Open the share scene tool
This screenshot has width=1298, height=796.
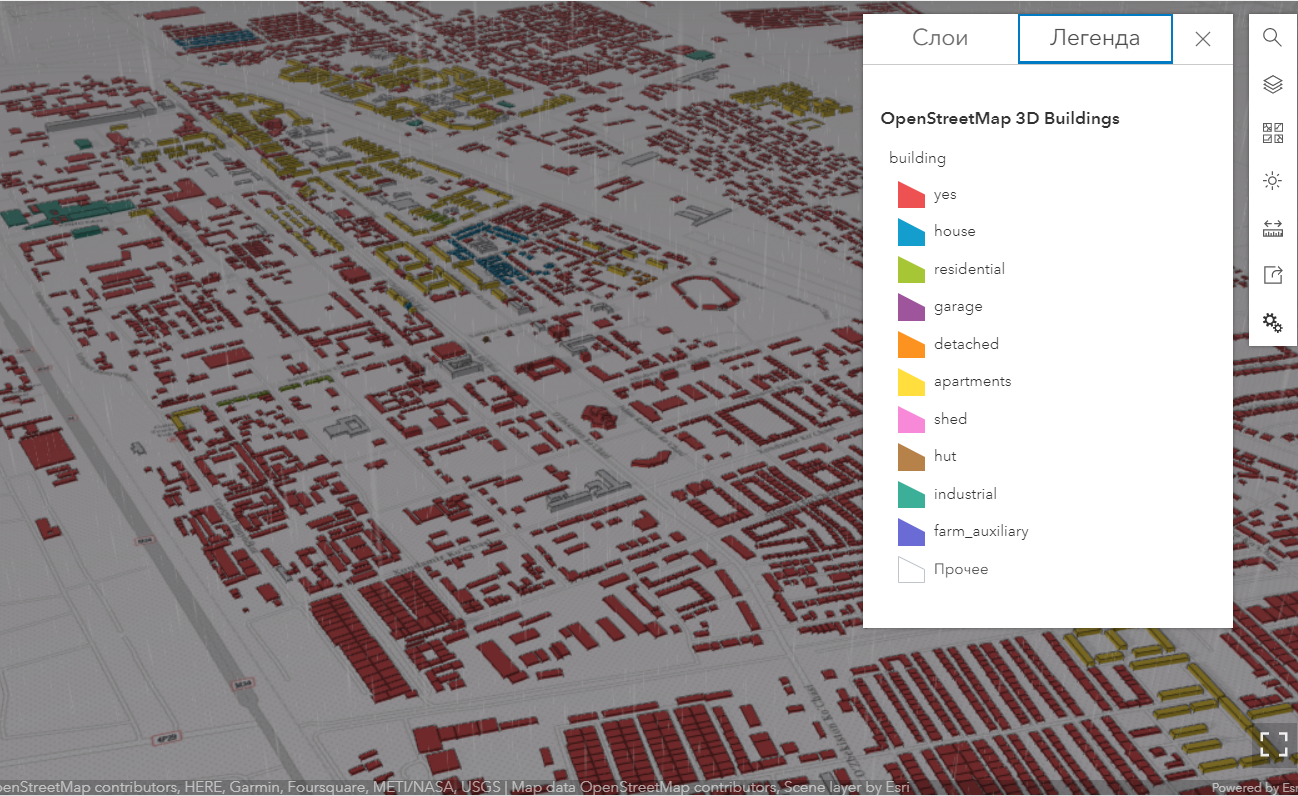pos(1272,275)
